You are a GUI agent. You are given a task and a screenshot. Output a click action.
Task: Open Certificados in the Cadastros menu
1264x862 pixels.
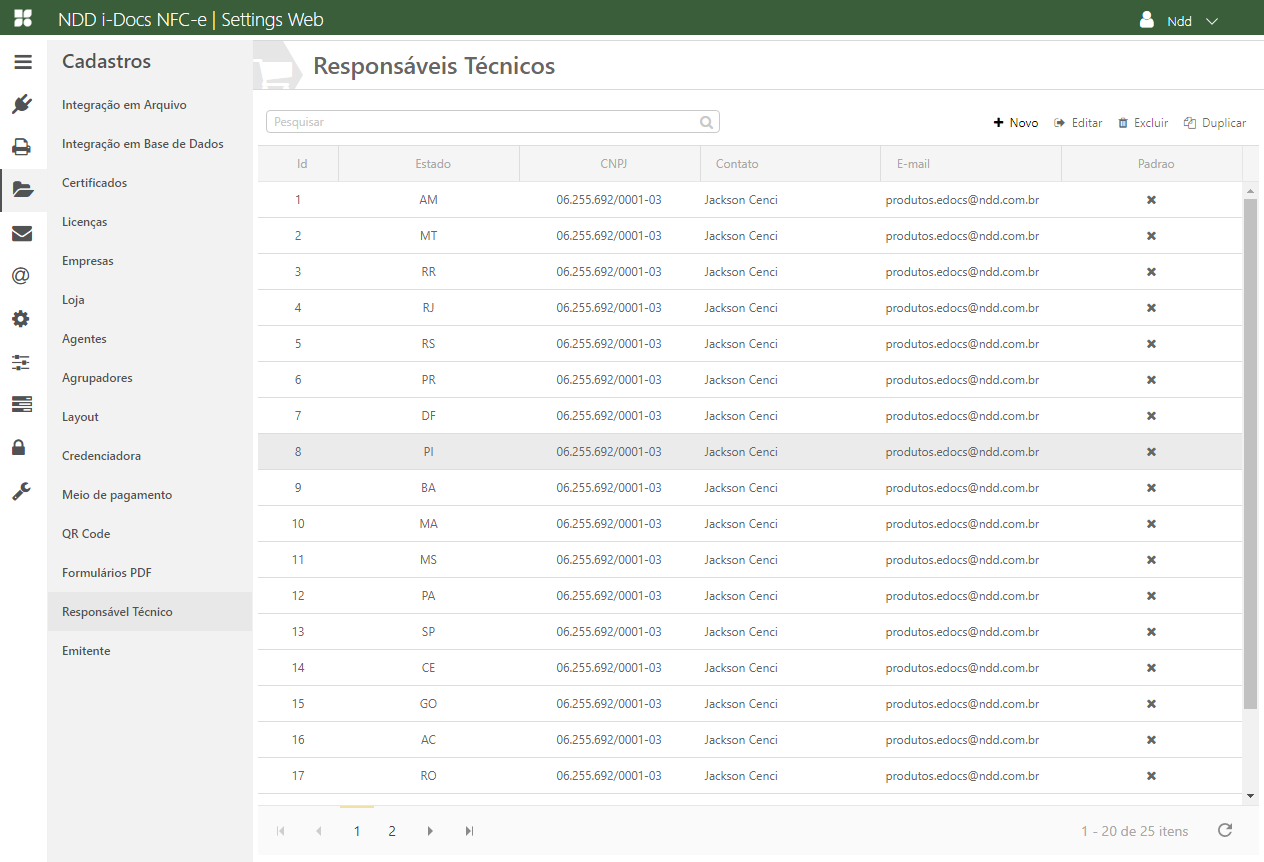[x=94, y=183]
